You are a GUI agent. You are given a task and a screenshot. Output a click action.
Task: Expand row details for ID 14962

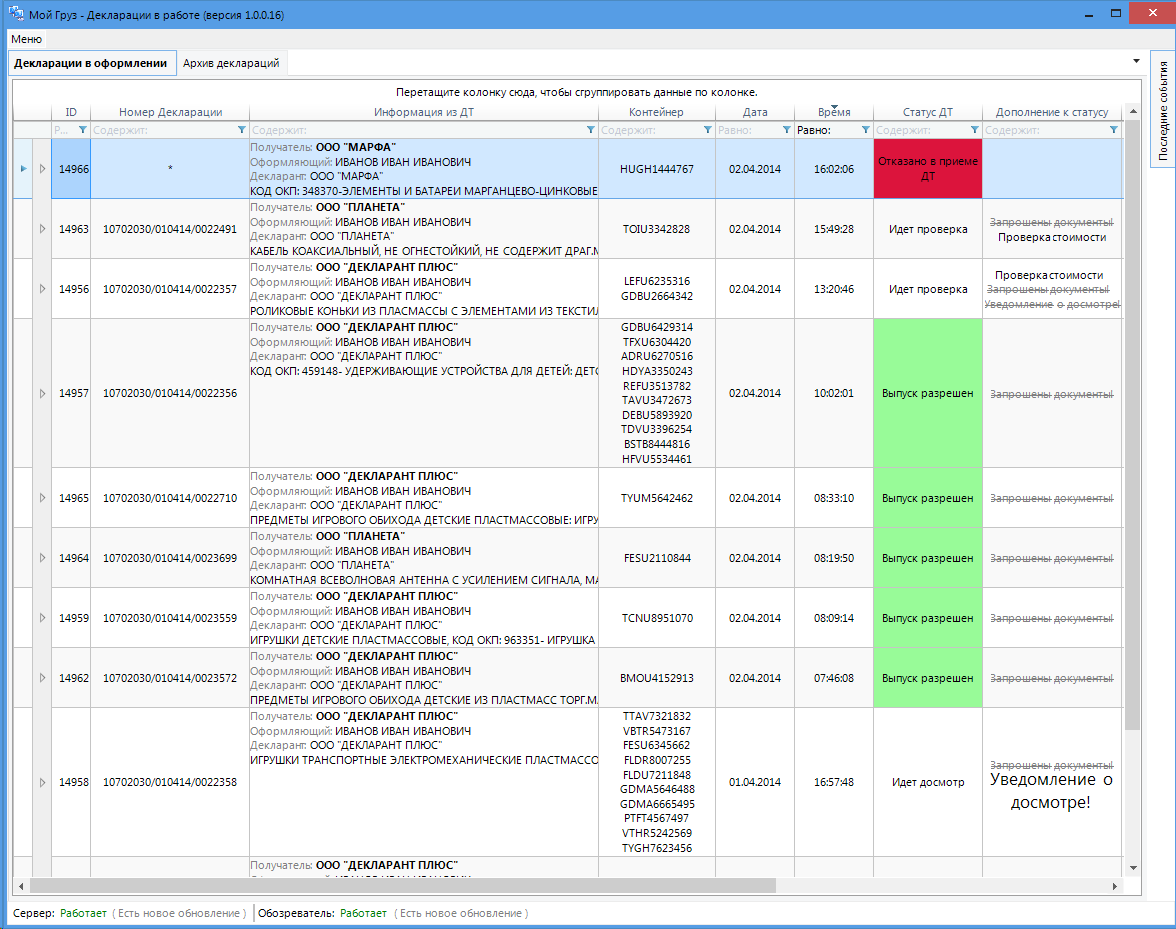point(42,678)
